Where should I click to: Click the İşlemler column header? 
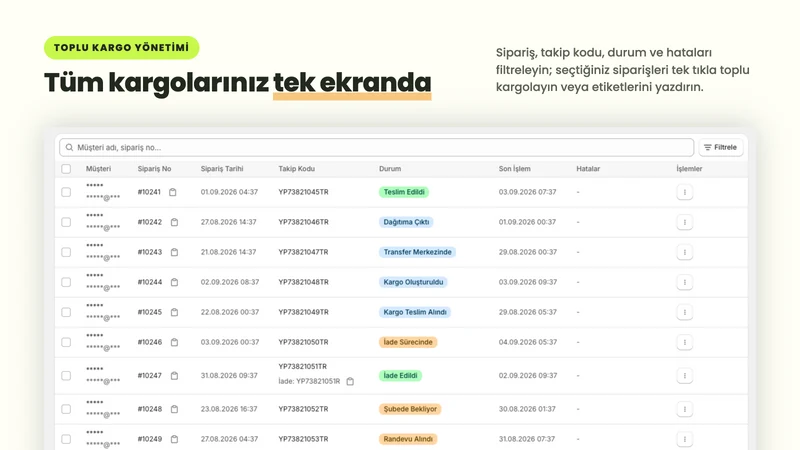[689, 169]
